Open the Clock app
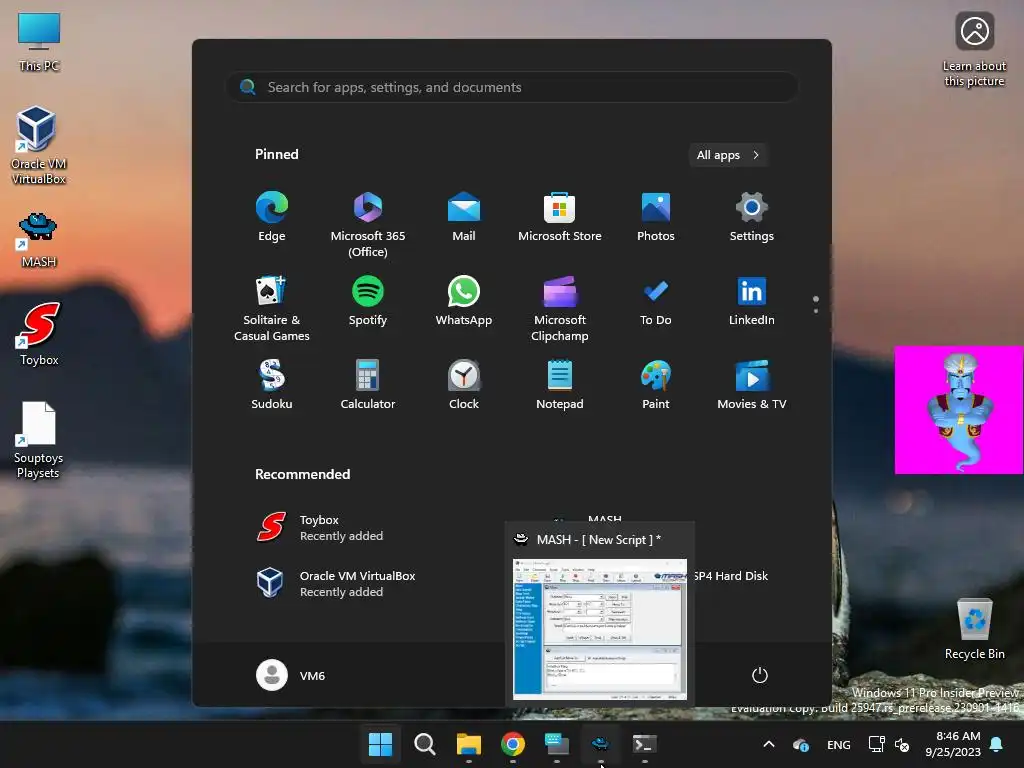Image resolution: width=1024 pixels, height=768 pixels. click(464, 385)
